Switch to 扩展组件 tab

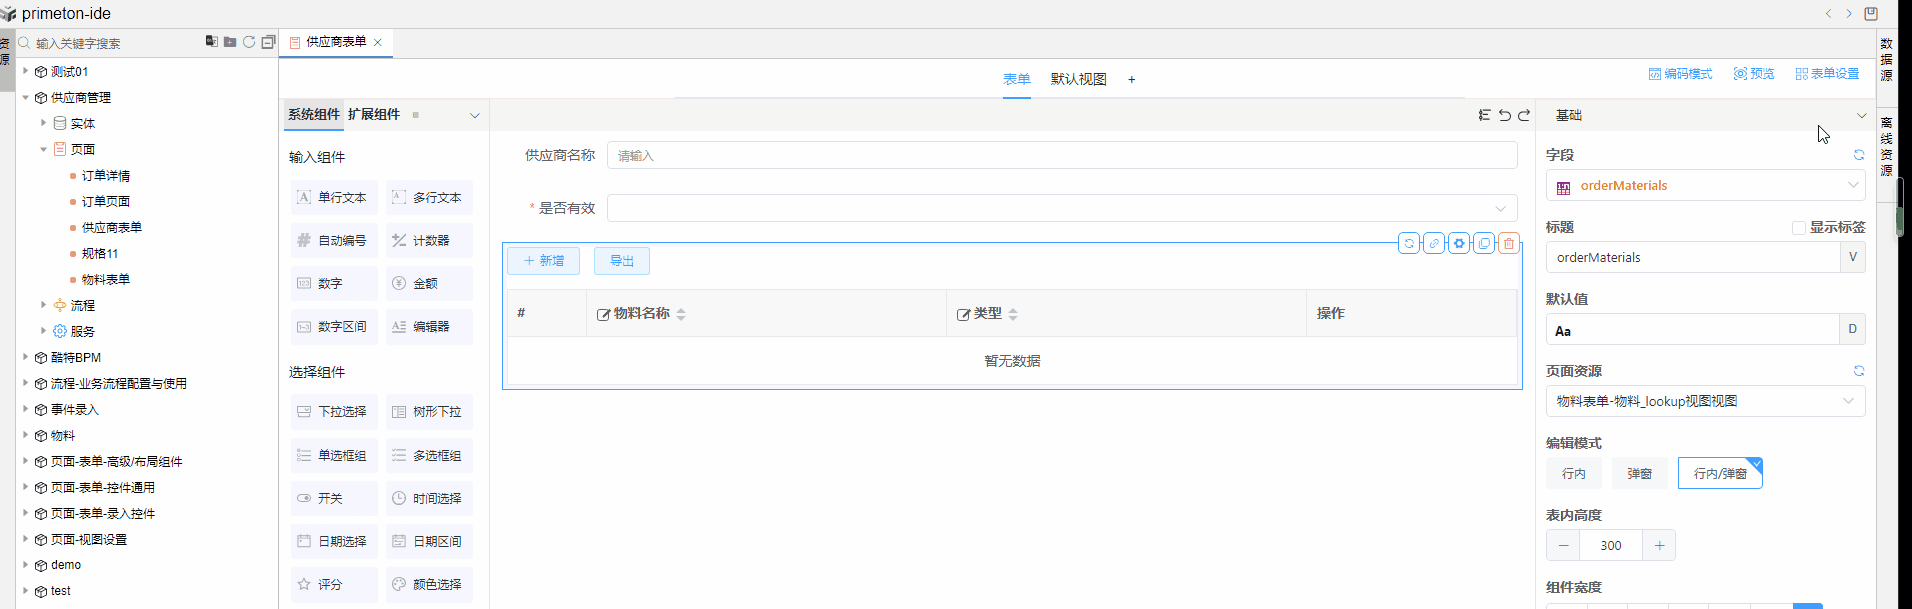pos(374,115)
